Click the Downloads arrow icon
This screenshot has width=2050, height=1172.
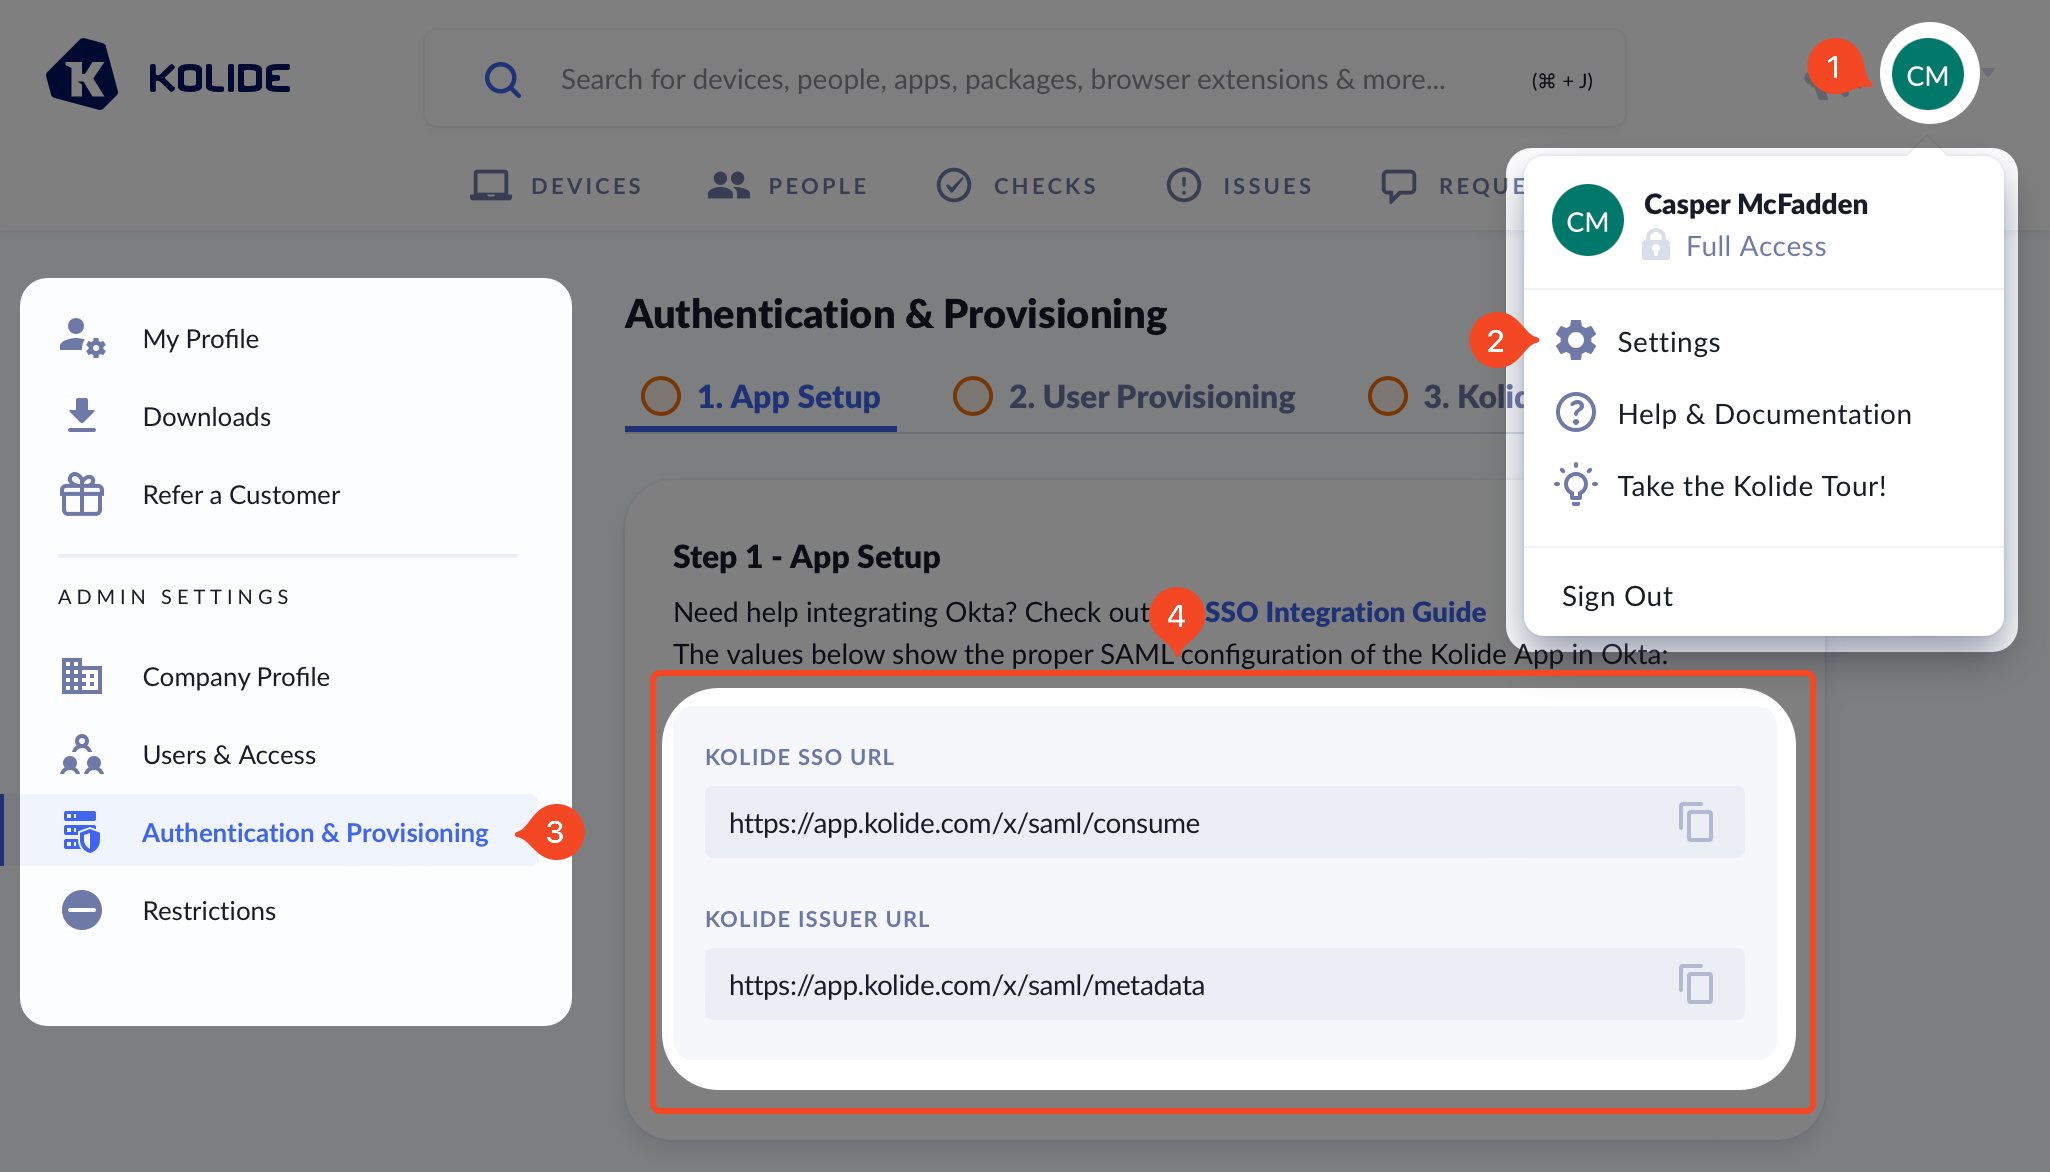(x=82, y=415)
